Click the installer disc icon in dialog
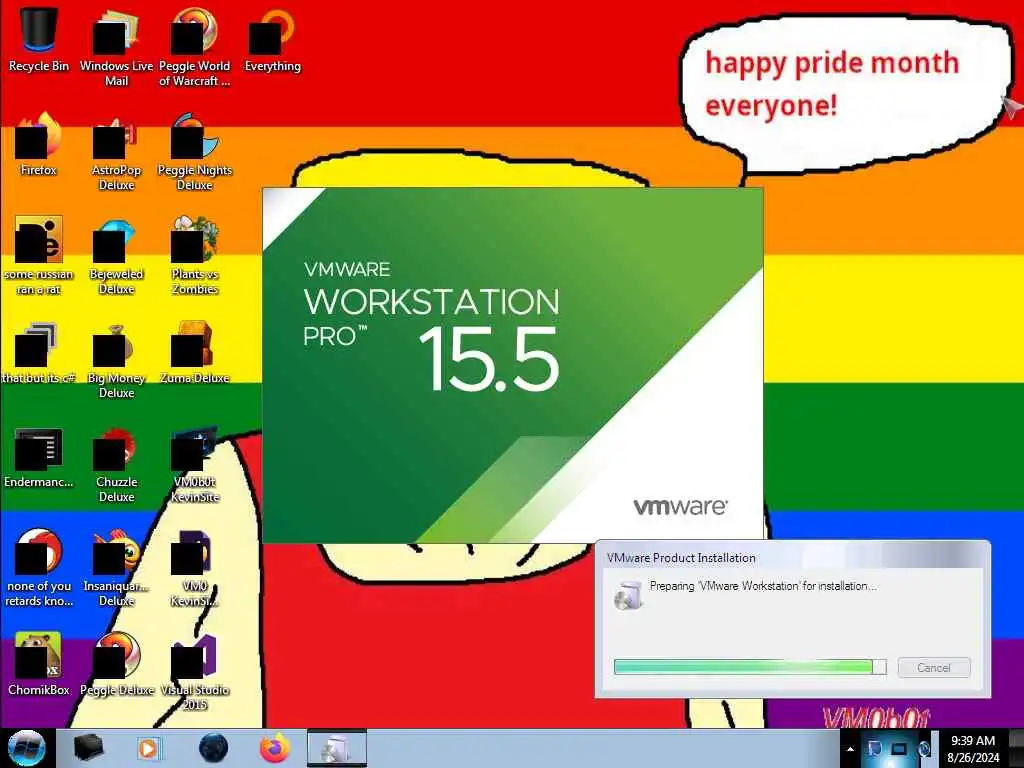The image size is (1024, 768). 628,596
